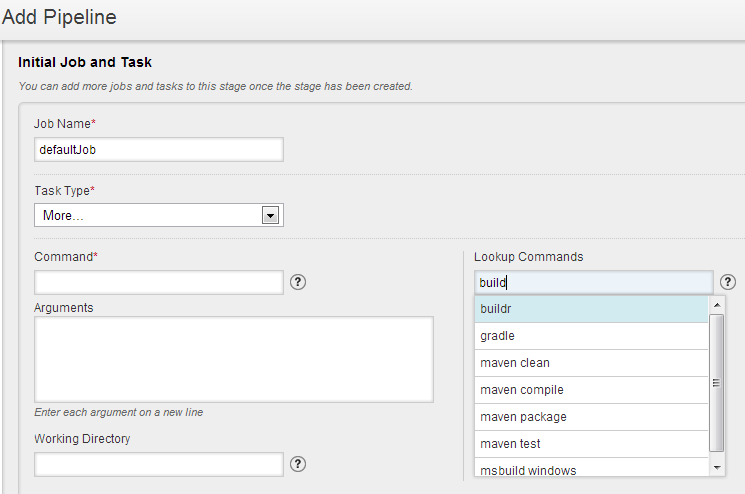Screen dimensions: 745x494
Task: Select 'buildr' from lookup suggestions
Action: 591,309
